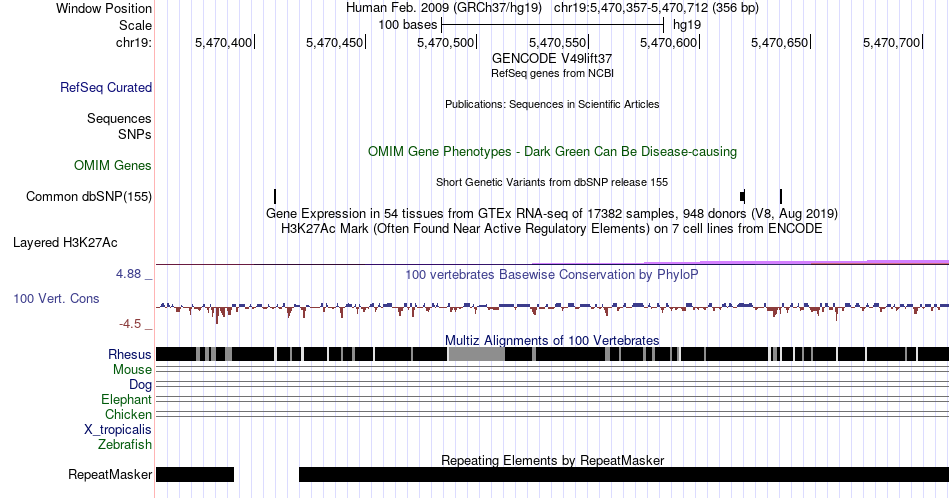Click the Elephant alignment label
Viewport: 950px width, 498px height.
(x=127, y=399)
